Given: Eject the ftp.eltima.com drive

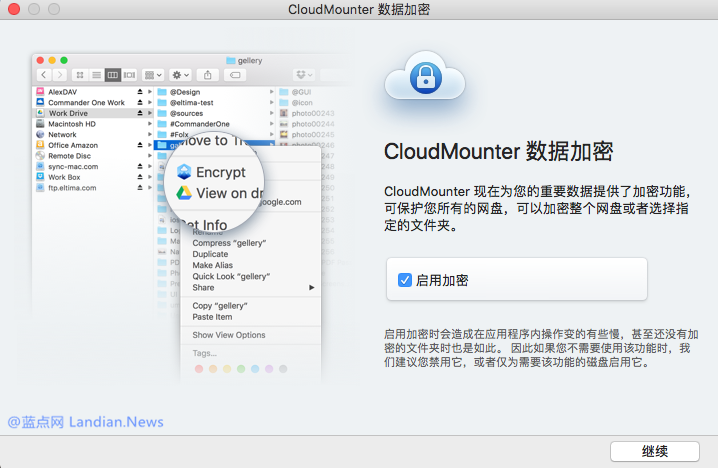Looking at the screenshot, I should [140, 188].
